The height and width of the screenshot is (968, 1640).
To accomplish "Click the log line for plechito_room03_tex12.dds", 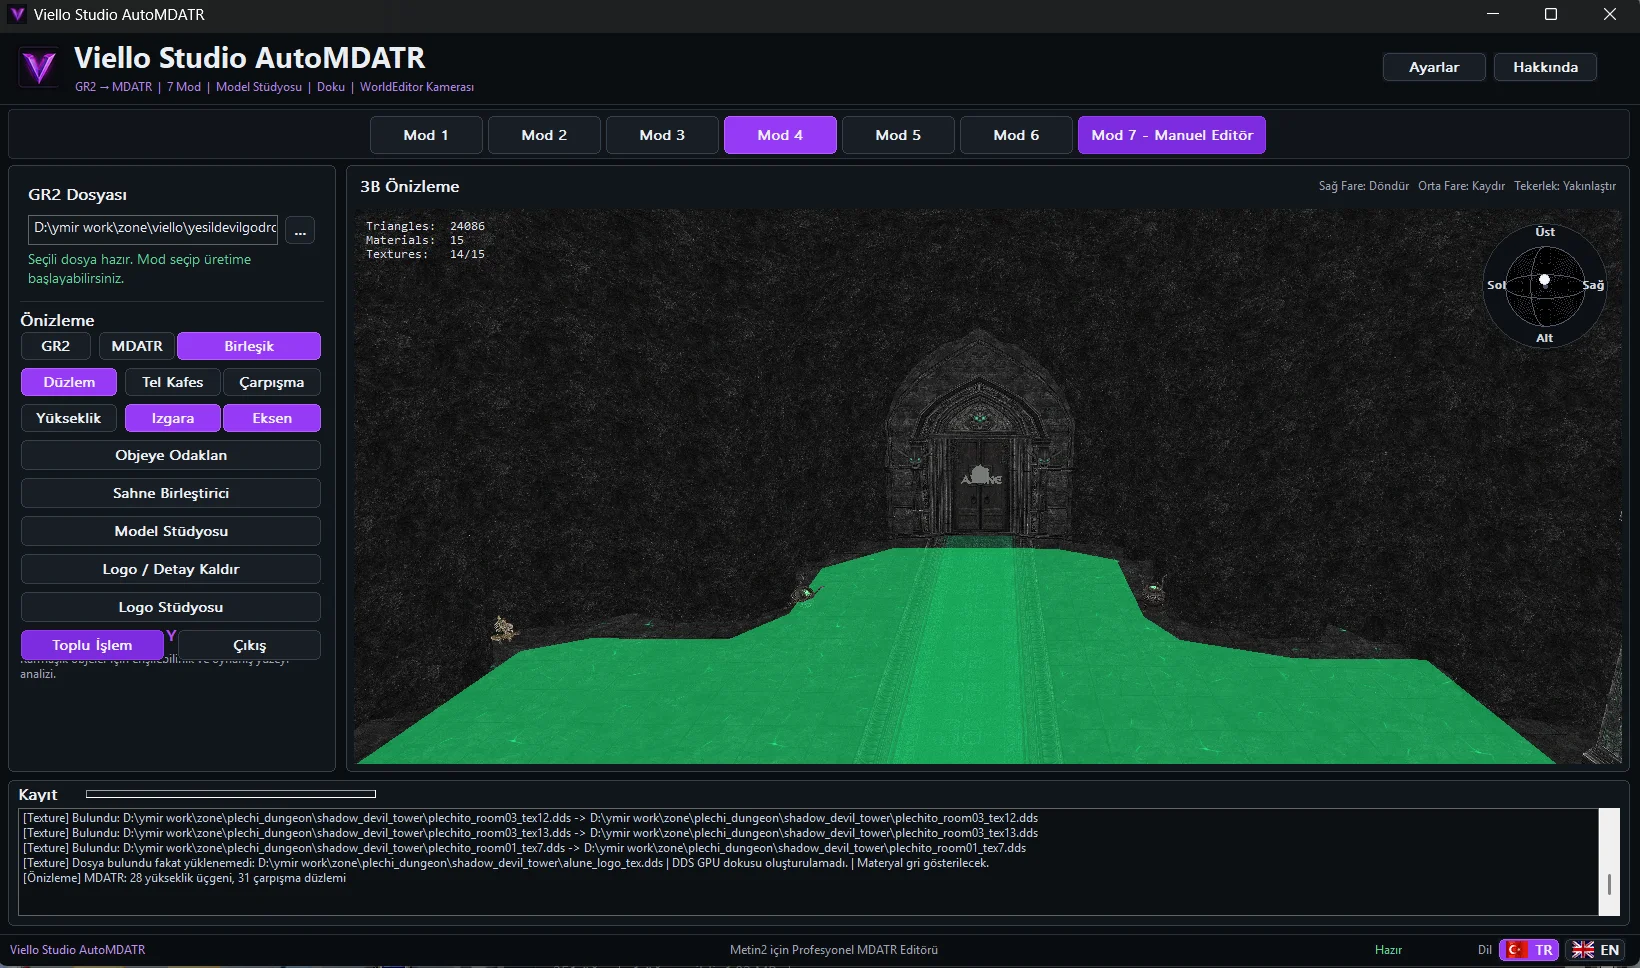I will click(531, 818).
